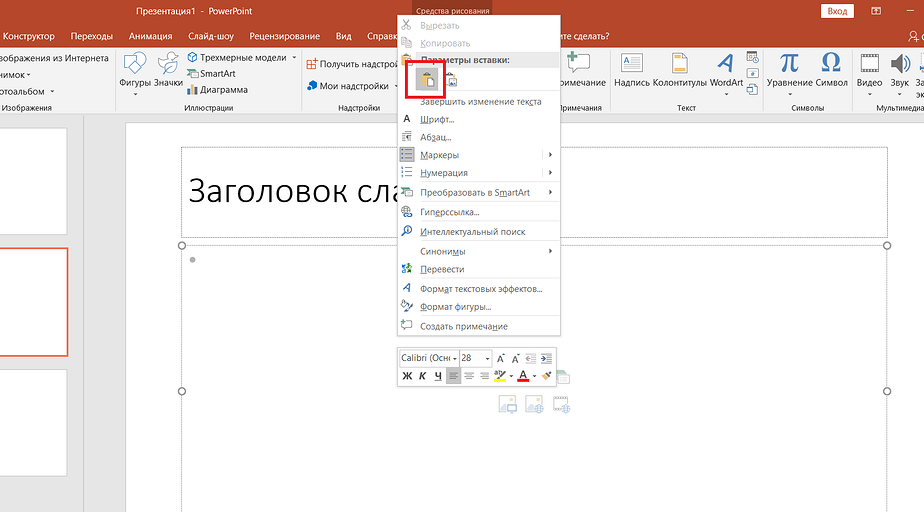Click the Вход sign-in button
The width and height of the screenshot is (924, 512).
(x=836, y=11)
